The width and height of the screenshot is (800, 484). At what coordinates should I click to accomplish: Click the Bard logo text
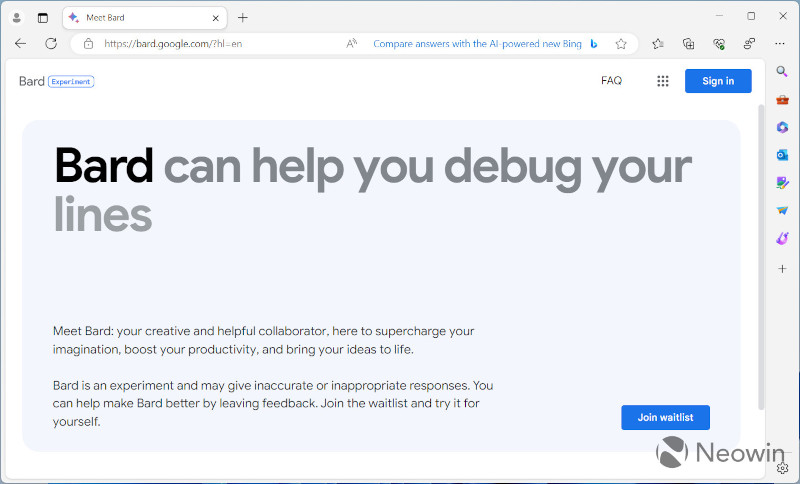32,81
